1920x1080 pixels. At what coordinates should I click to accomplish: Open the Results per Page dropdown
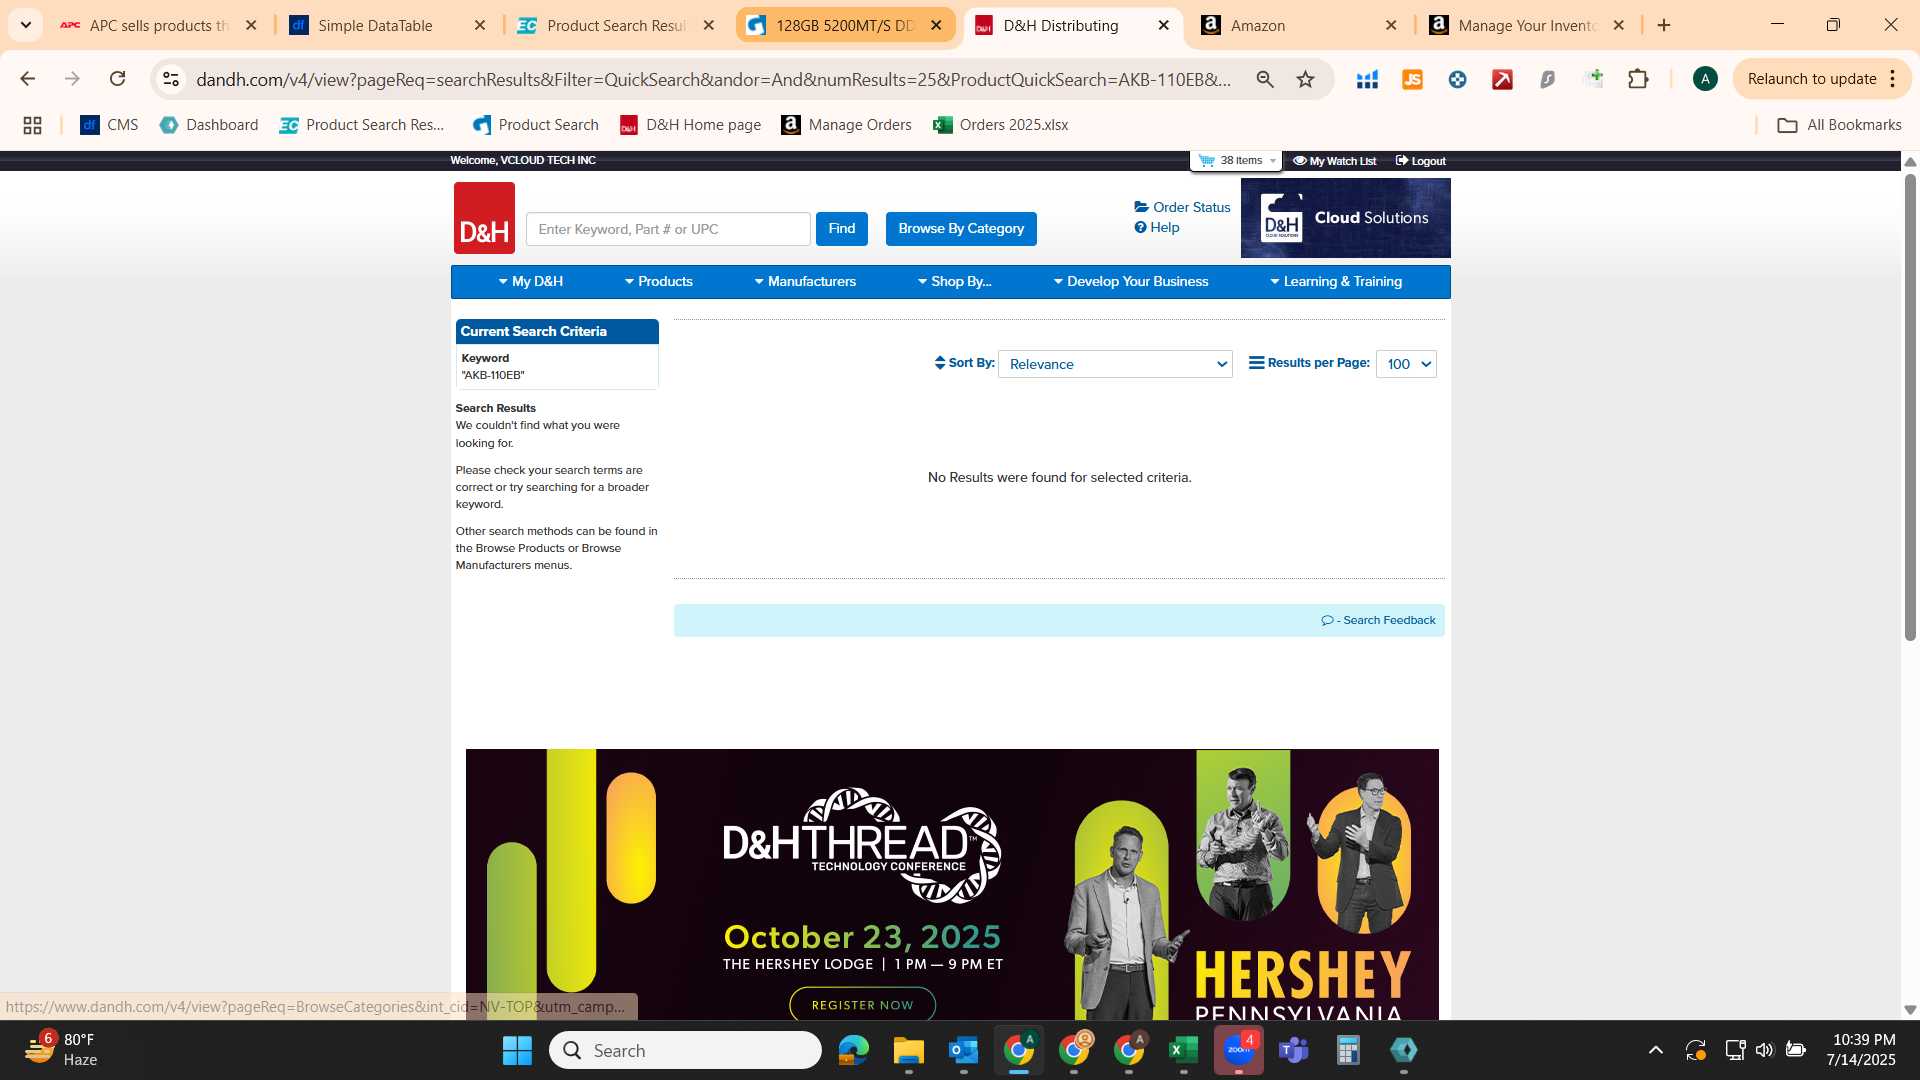[1406, 364]
